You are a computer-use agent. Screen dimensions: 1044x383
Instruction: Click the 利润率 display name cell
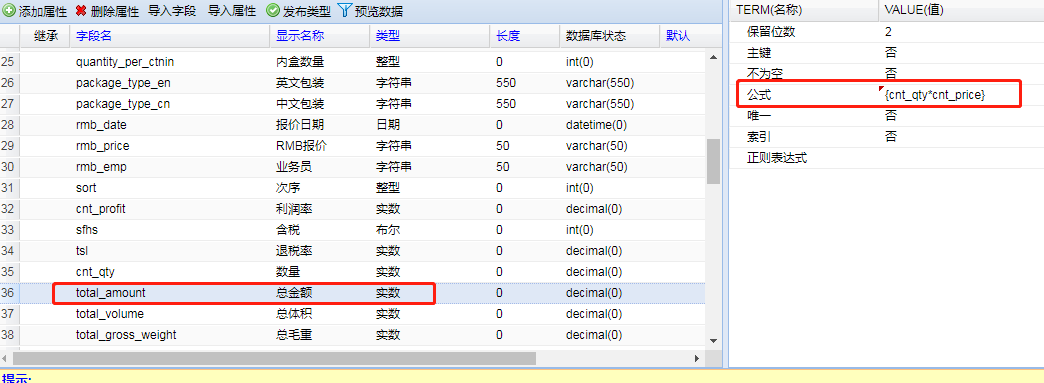pyautogui.click(x=294, y=208)
